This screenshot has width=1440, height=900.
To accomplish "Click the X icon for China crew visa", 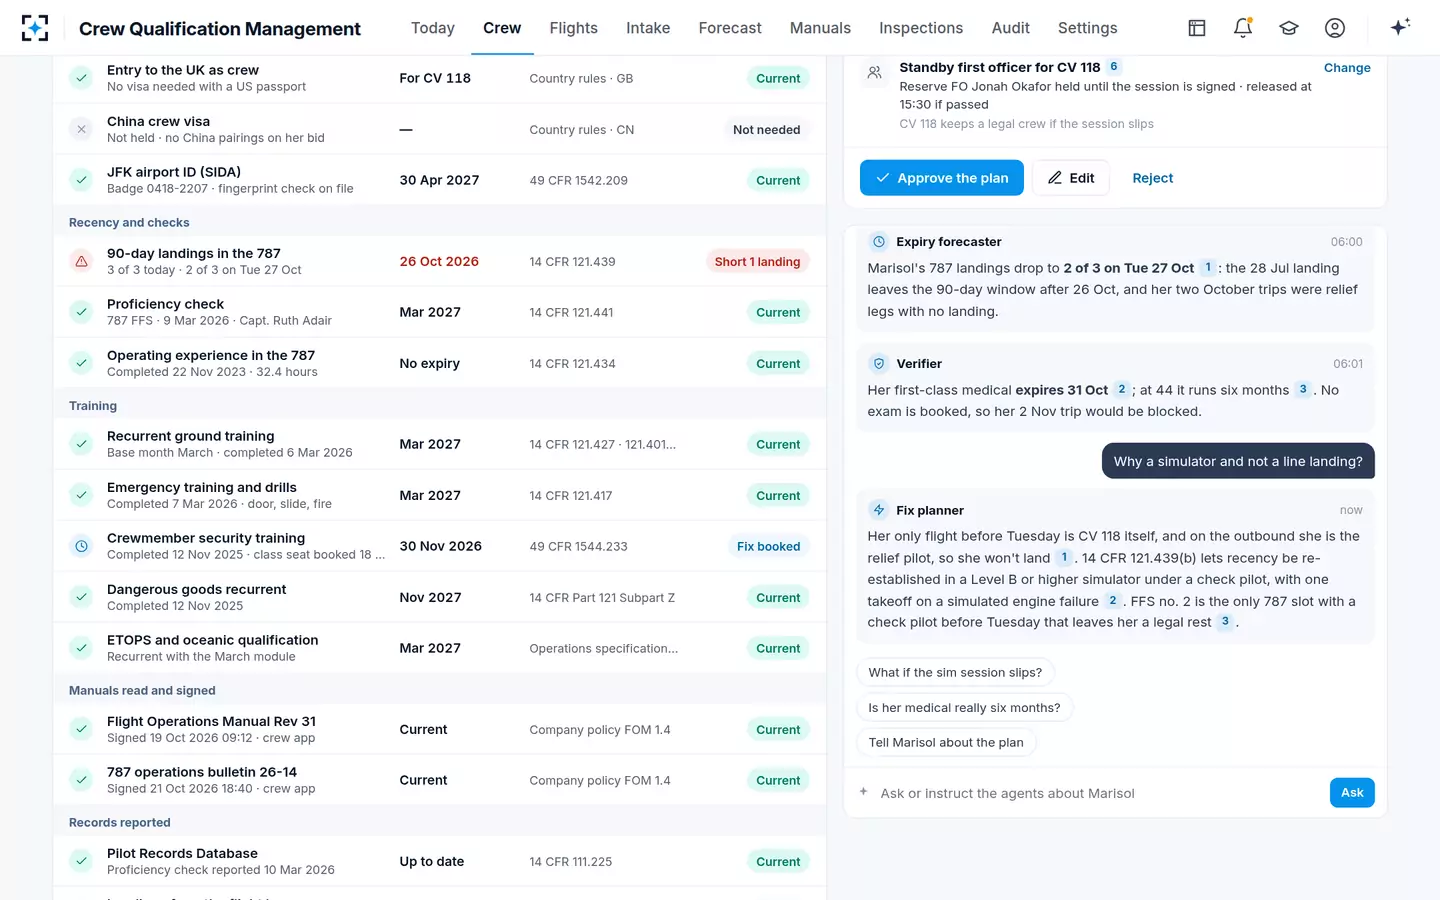I will click(82, 129).
